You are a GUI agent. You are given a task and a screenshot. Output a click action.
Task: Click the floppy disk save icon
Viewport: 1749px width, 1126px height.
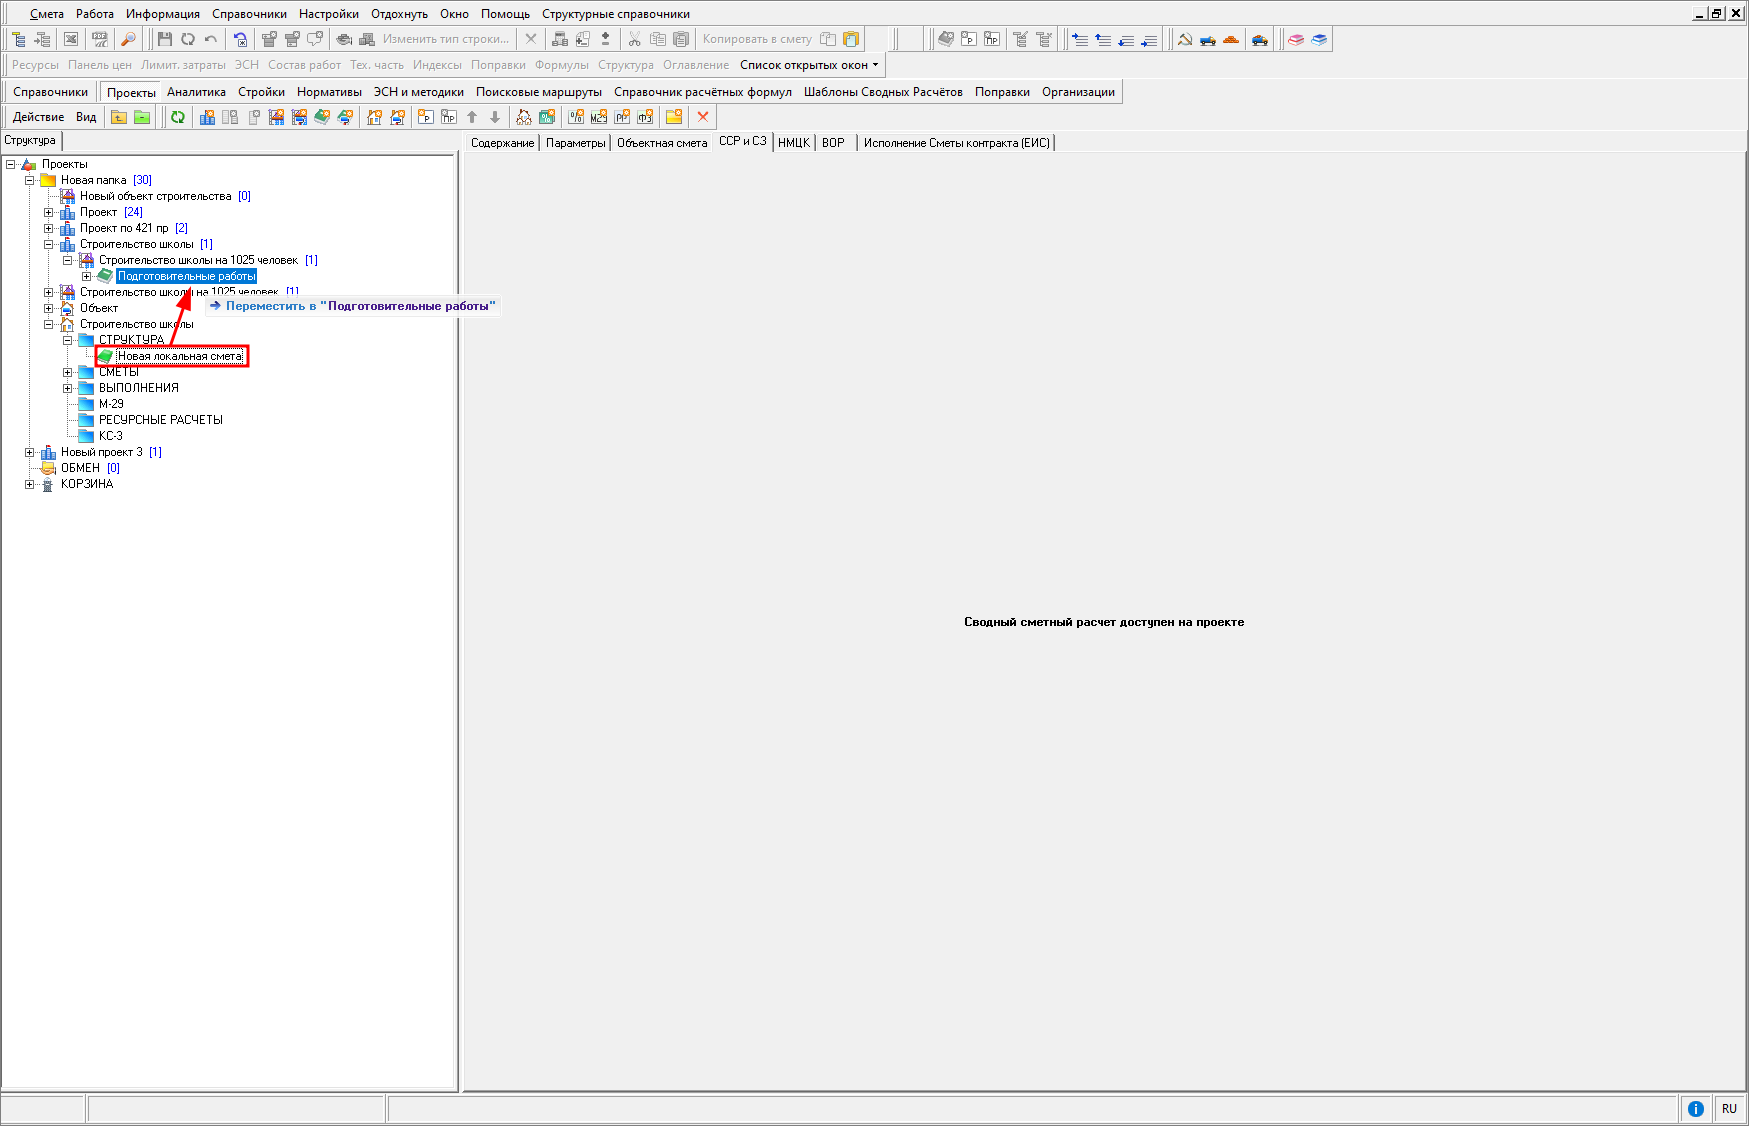click(165, 39)
